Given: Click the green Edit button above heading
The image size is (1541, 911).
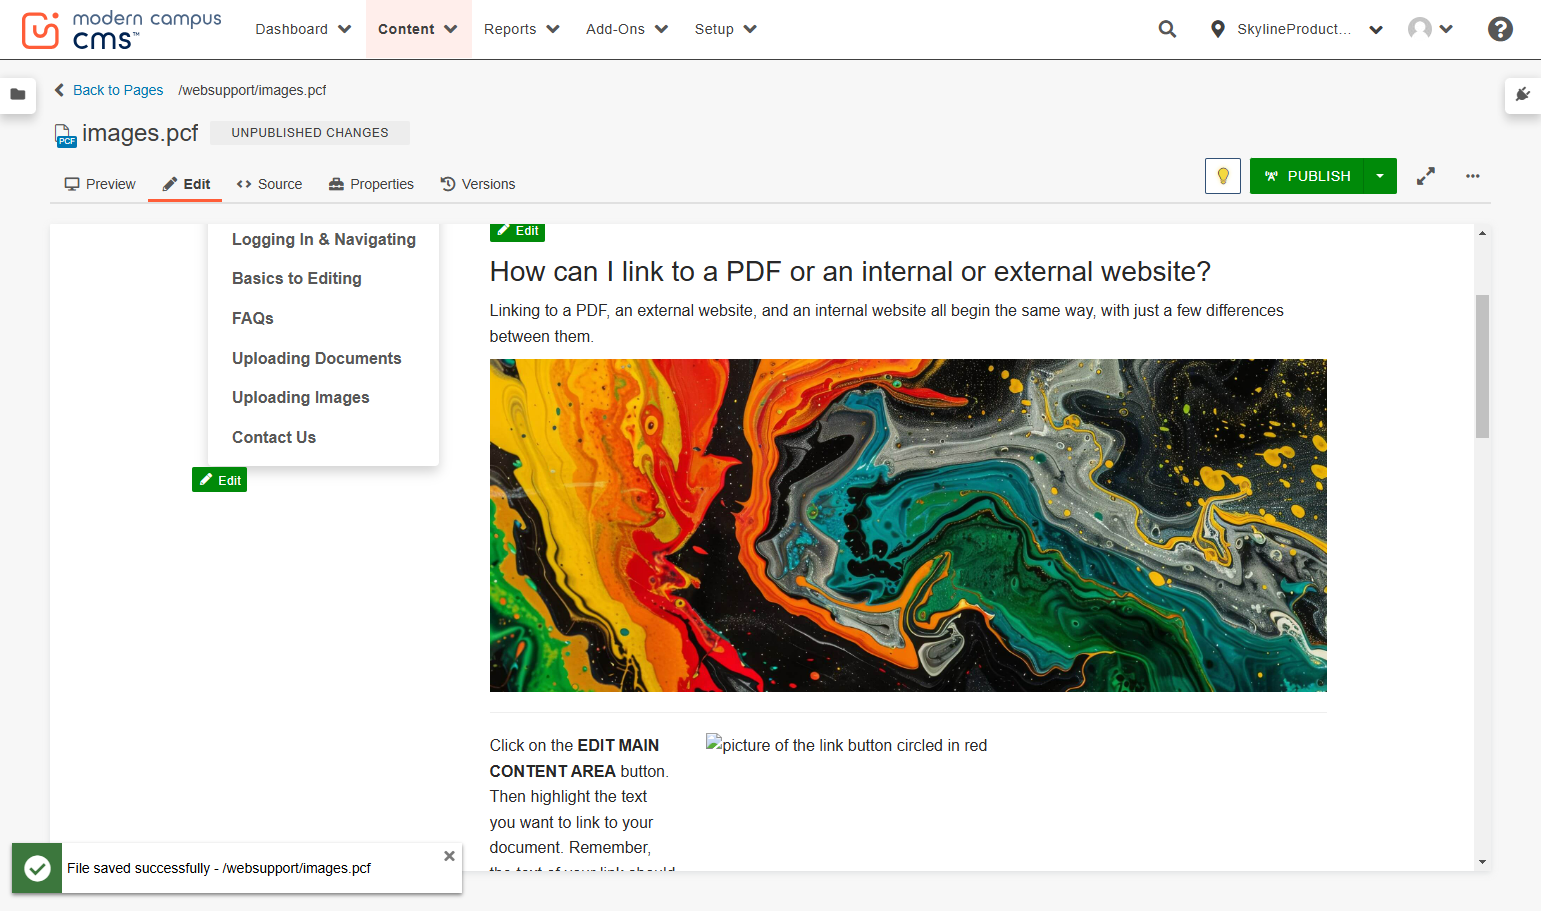Looking at the screenshot, I should (x=517, y=231).
